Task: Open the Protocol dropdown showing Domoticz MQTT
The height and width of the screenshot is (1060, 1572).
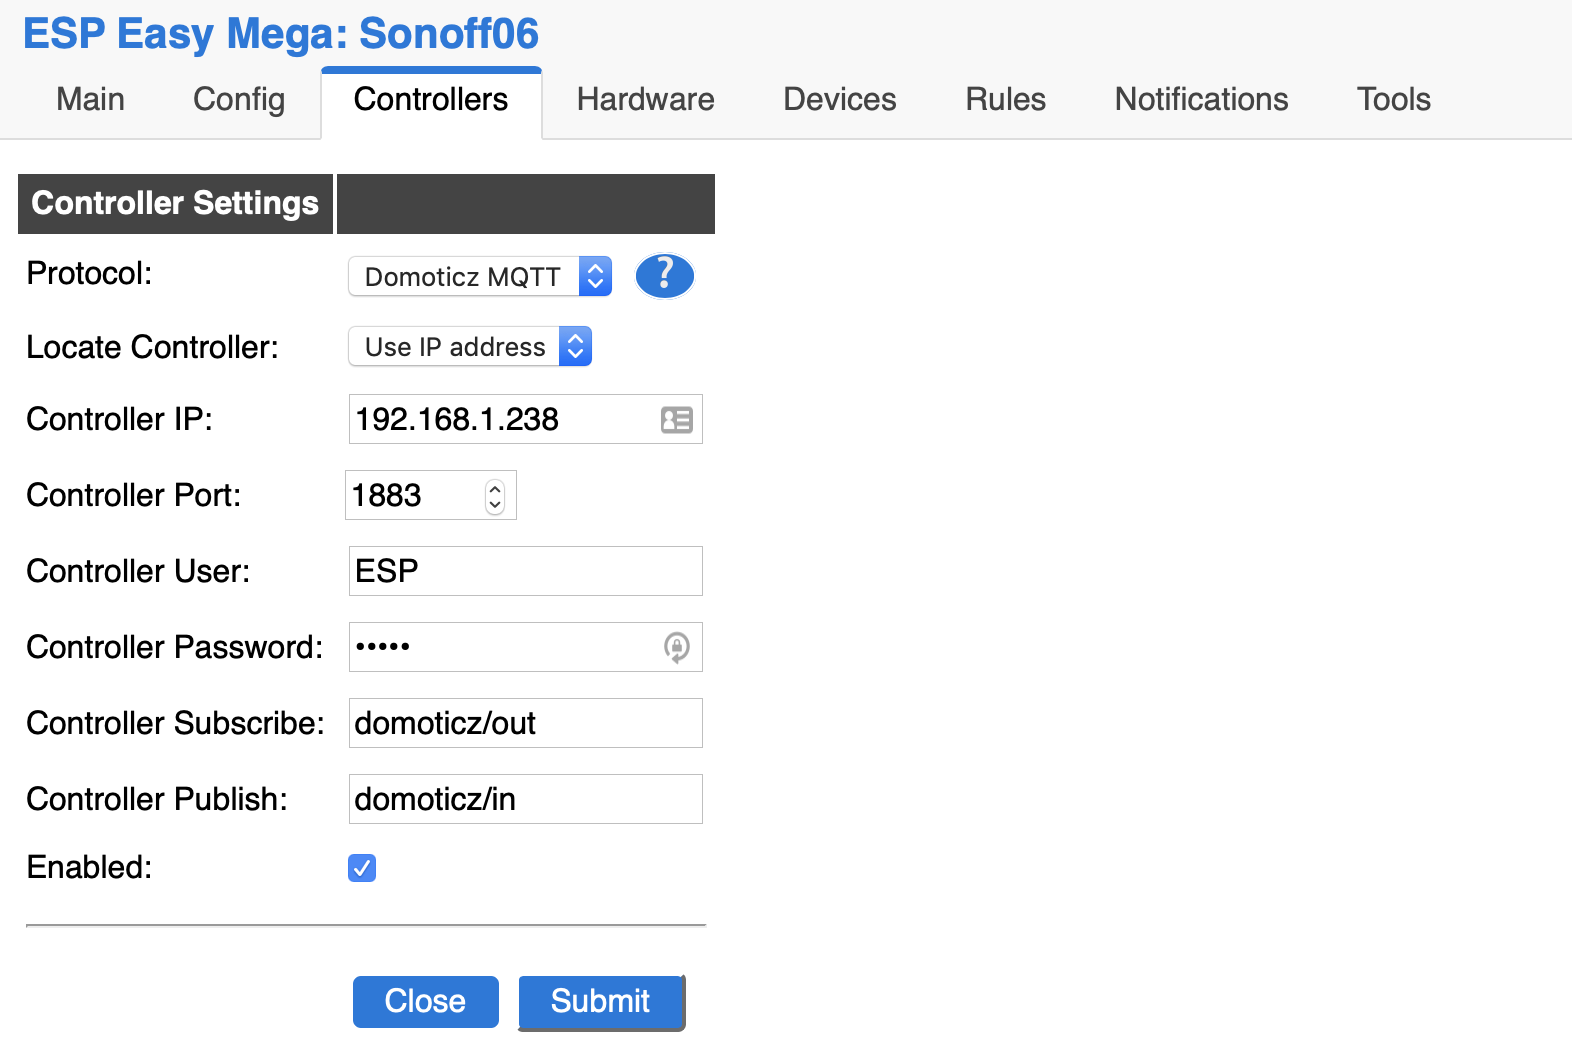Action: pyautogui.click(x=480, y=277)
